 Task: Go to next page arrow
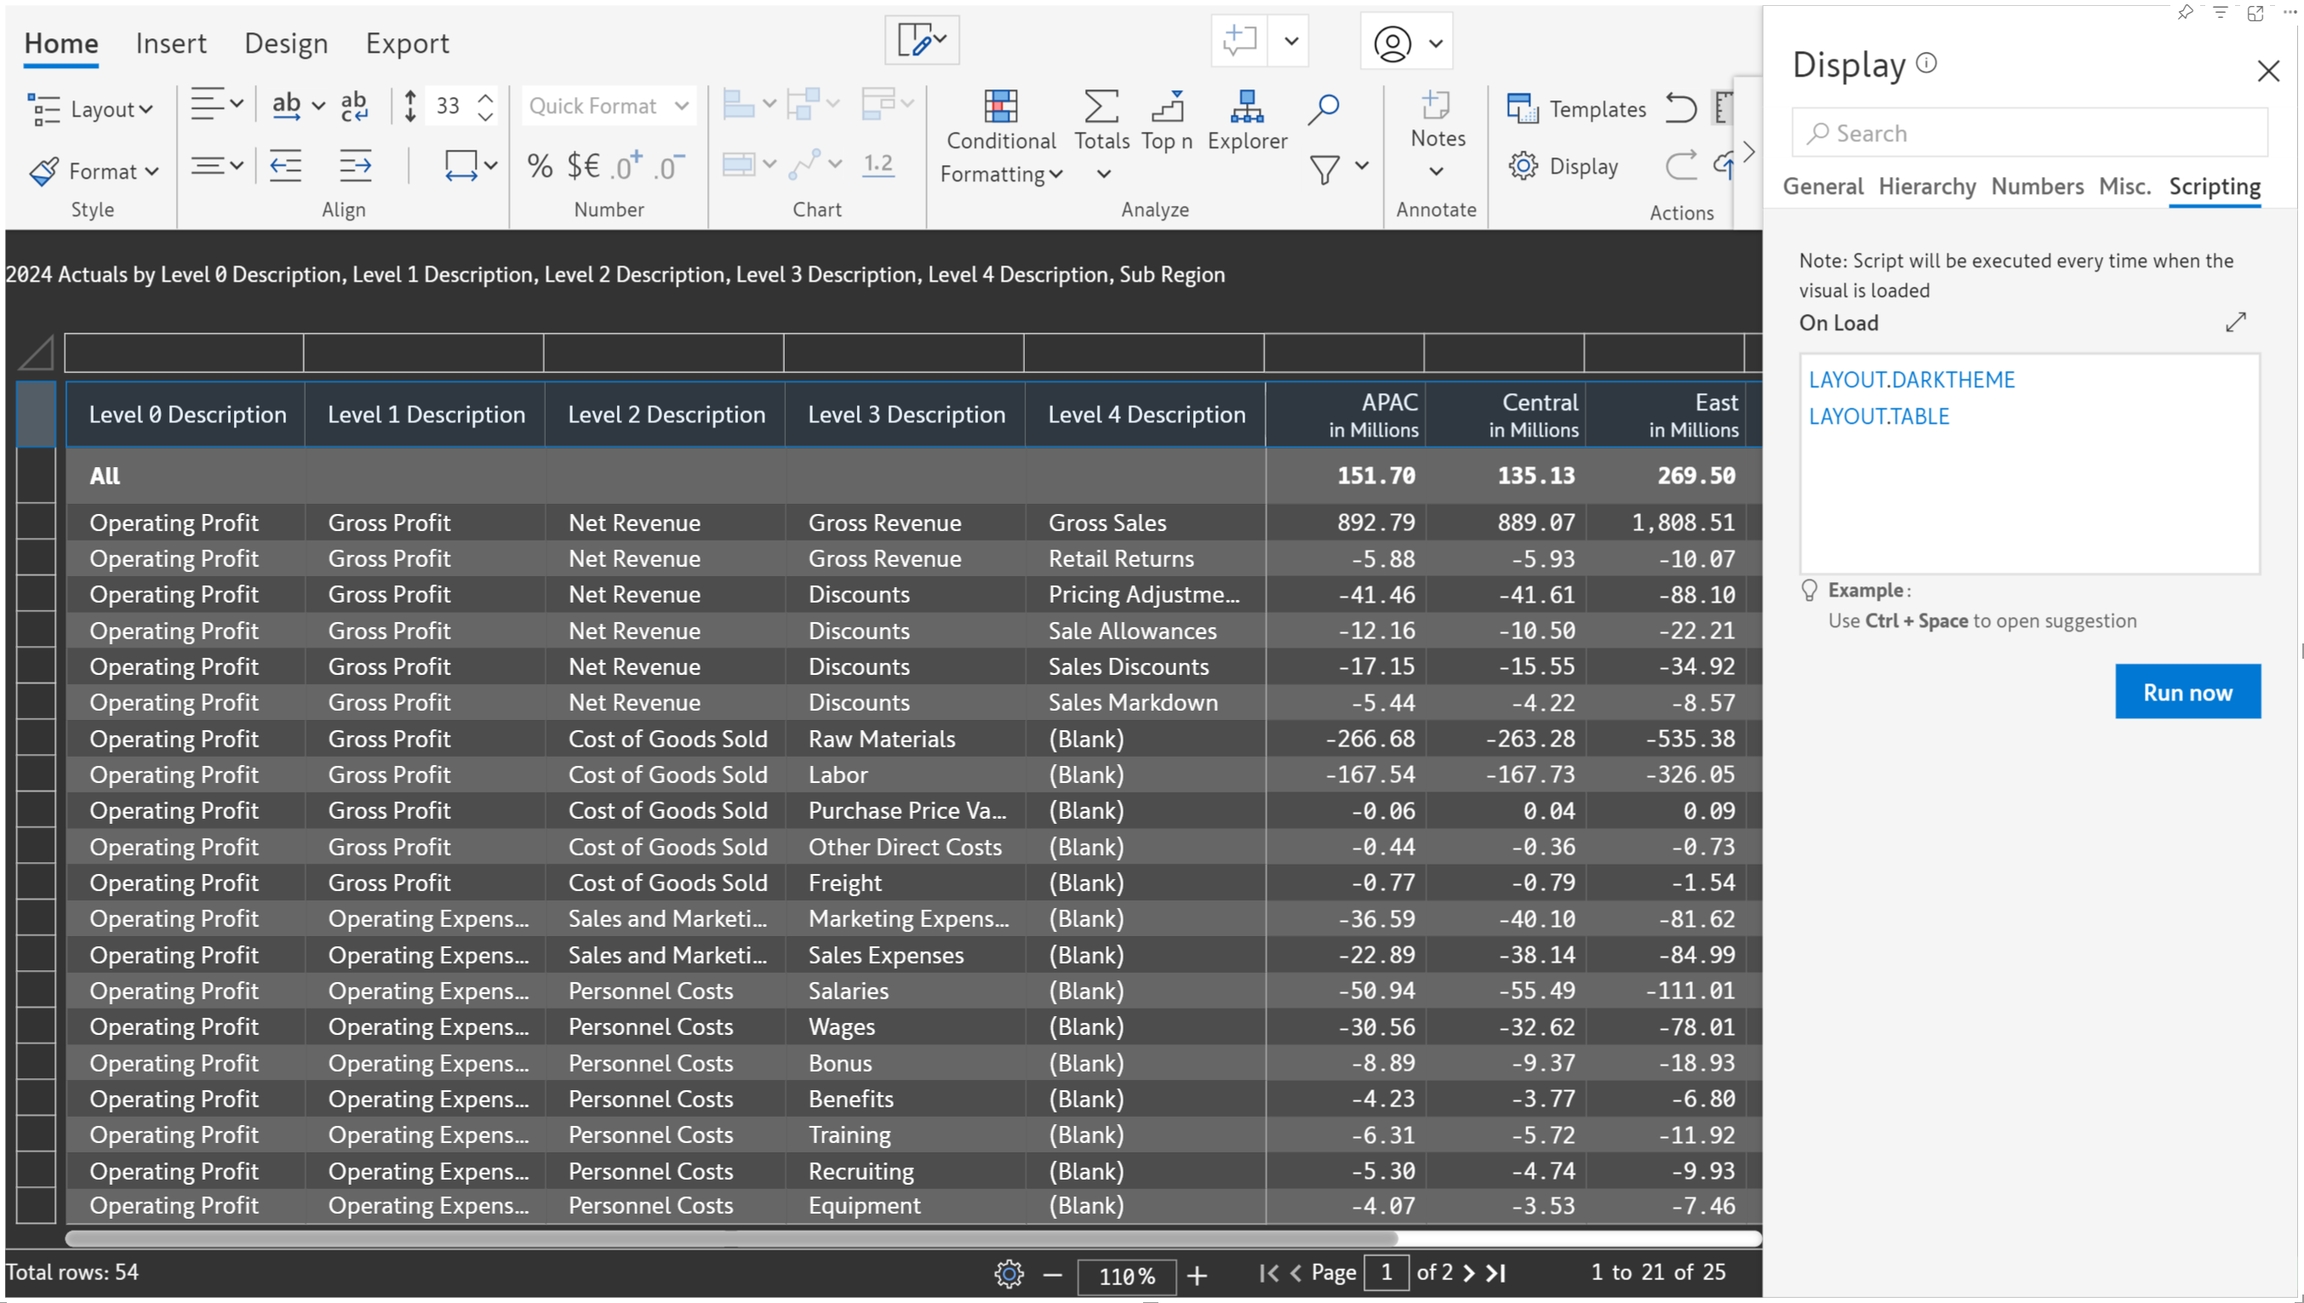1469,1273
